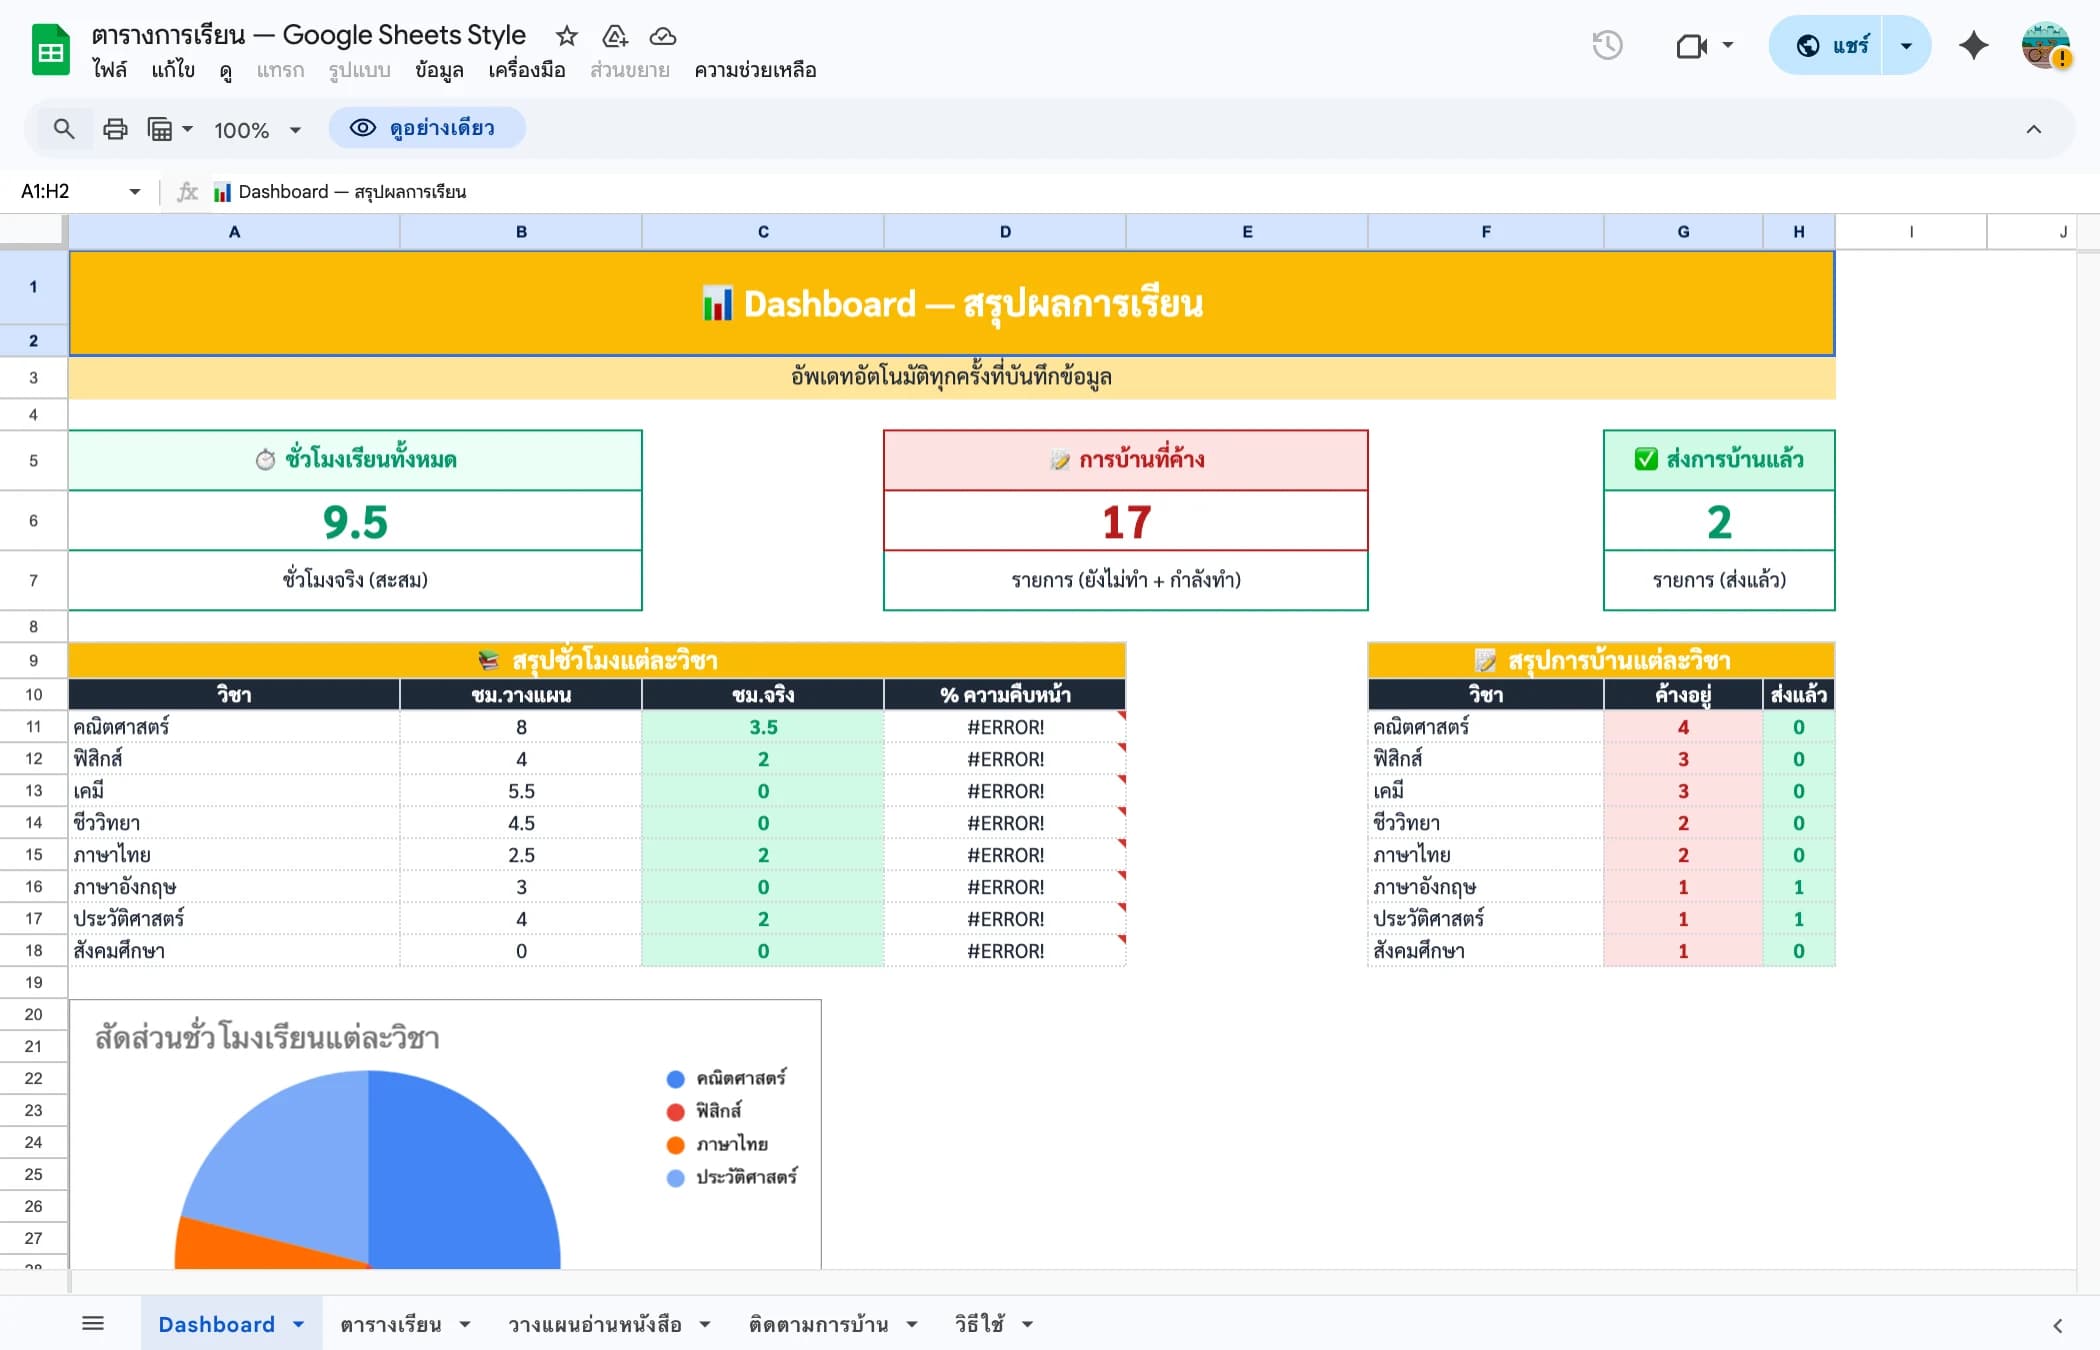Select the paint format tool
The height and width of the screenshot is (1350, 2100).
coord(160,128)
